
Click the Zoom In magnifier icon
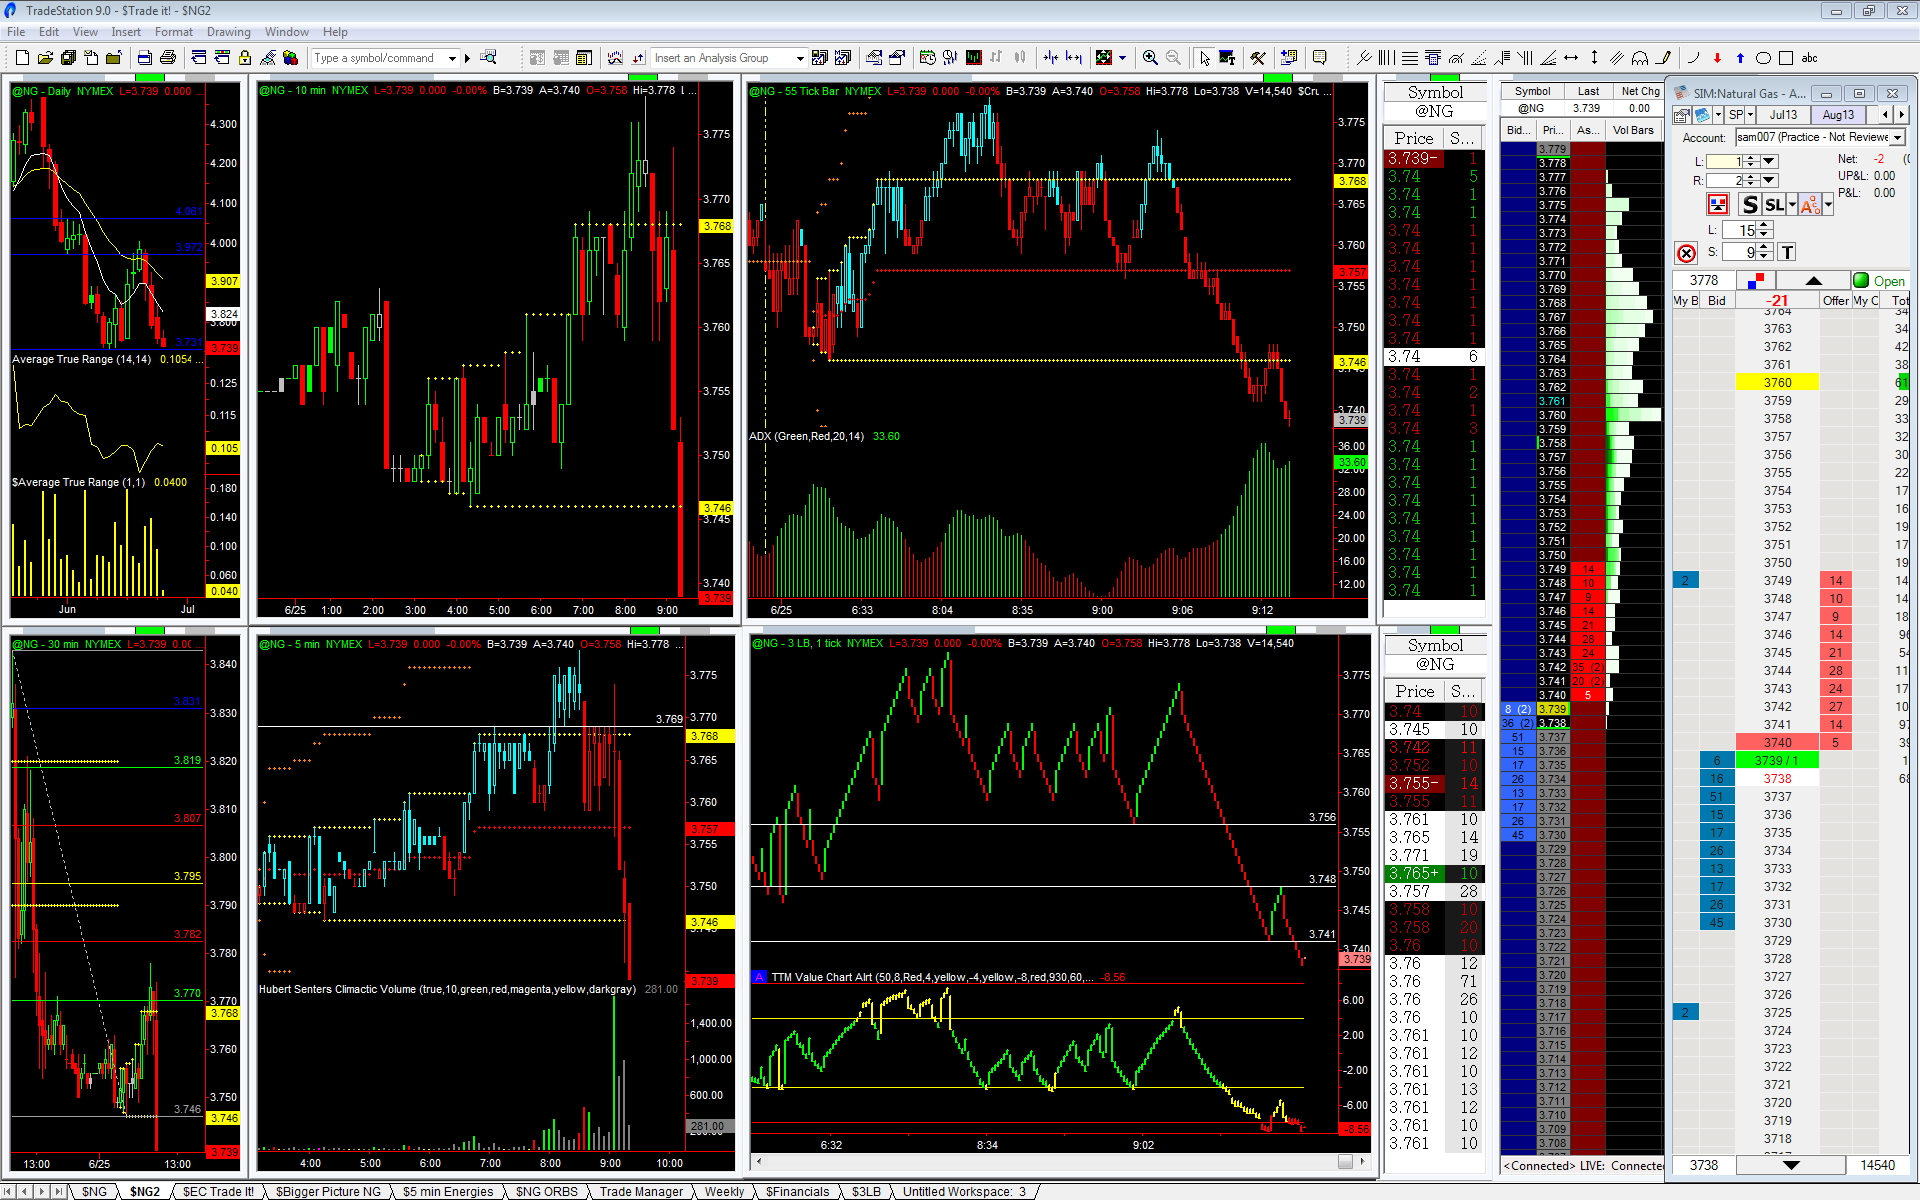coord(1150,58)
